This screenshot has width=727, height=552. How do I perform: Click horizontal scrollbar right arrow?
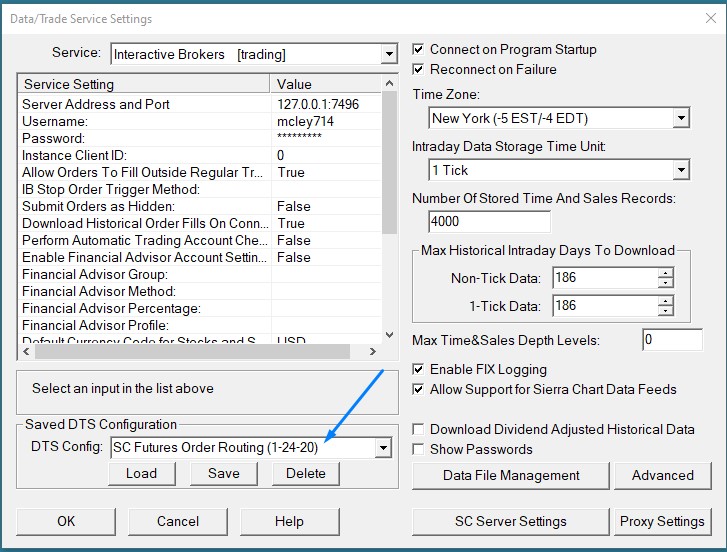373,351
